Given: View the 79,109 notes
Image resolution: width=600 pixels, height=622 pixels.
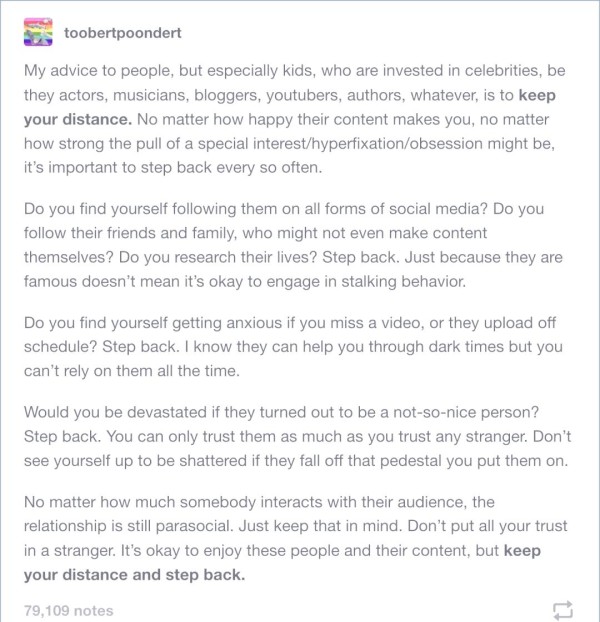Looking at the screenshot, I should coord(69,609).
